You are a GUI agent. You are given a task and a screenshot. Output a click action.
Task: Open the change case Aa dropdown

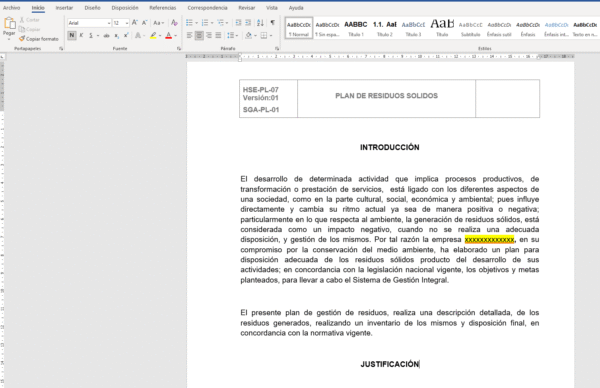click(158, 23)
